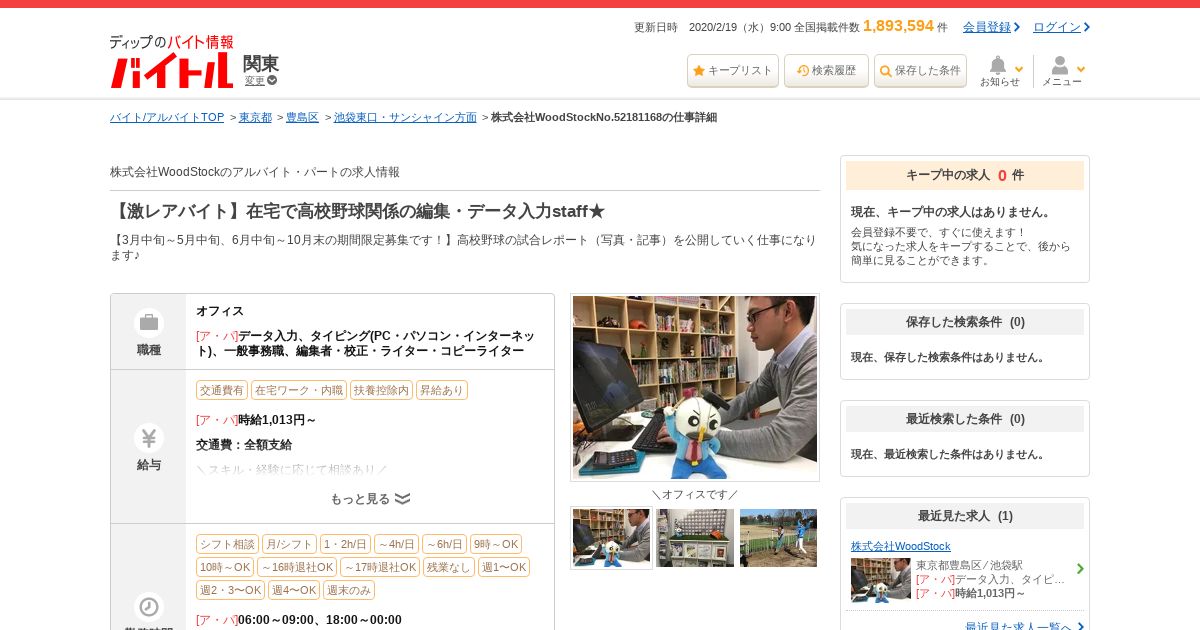The width and height of the screenshot is (1200, 630).
Task: Click the 扶養控除内 tag
Action: 381,390
